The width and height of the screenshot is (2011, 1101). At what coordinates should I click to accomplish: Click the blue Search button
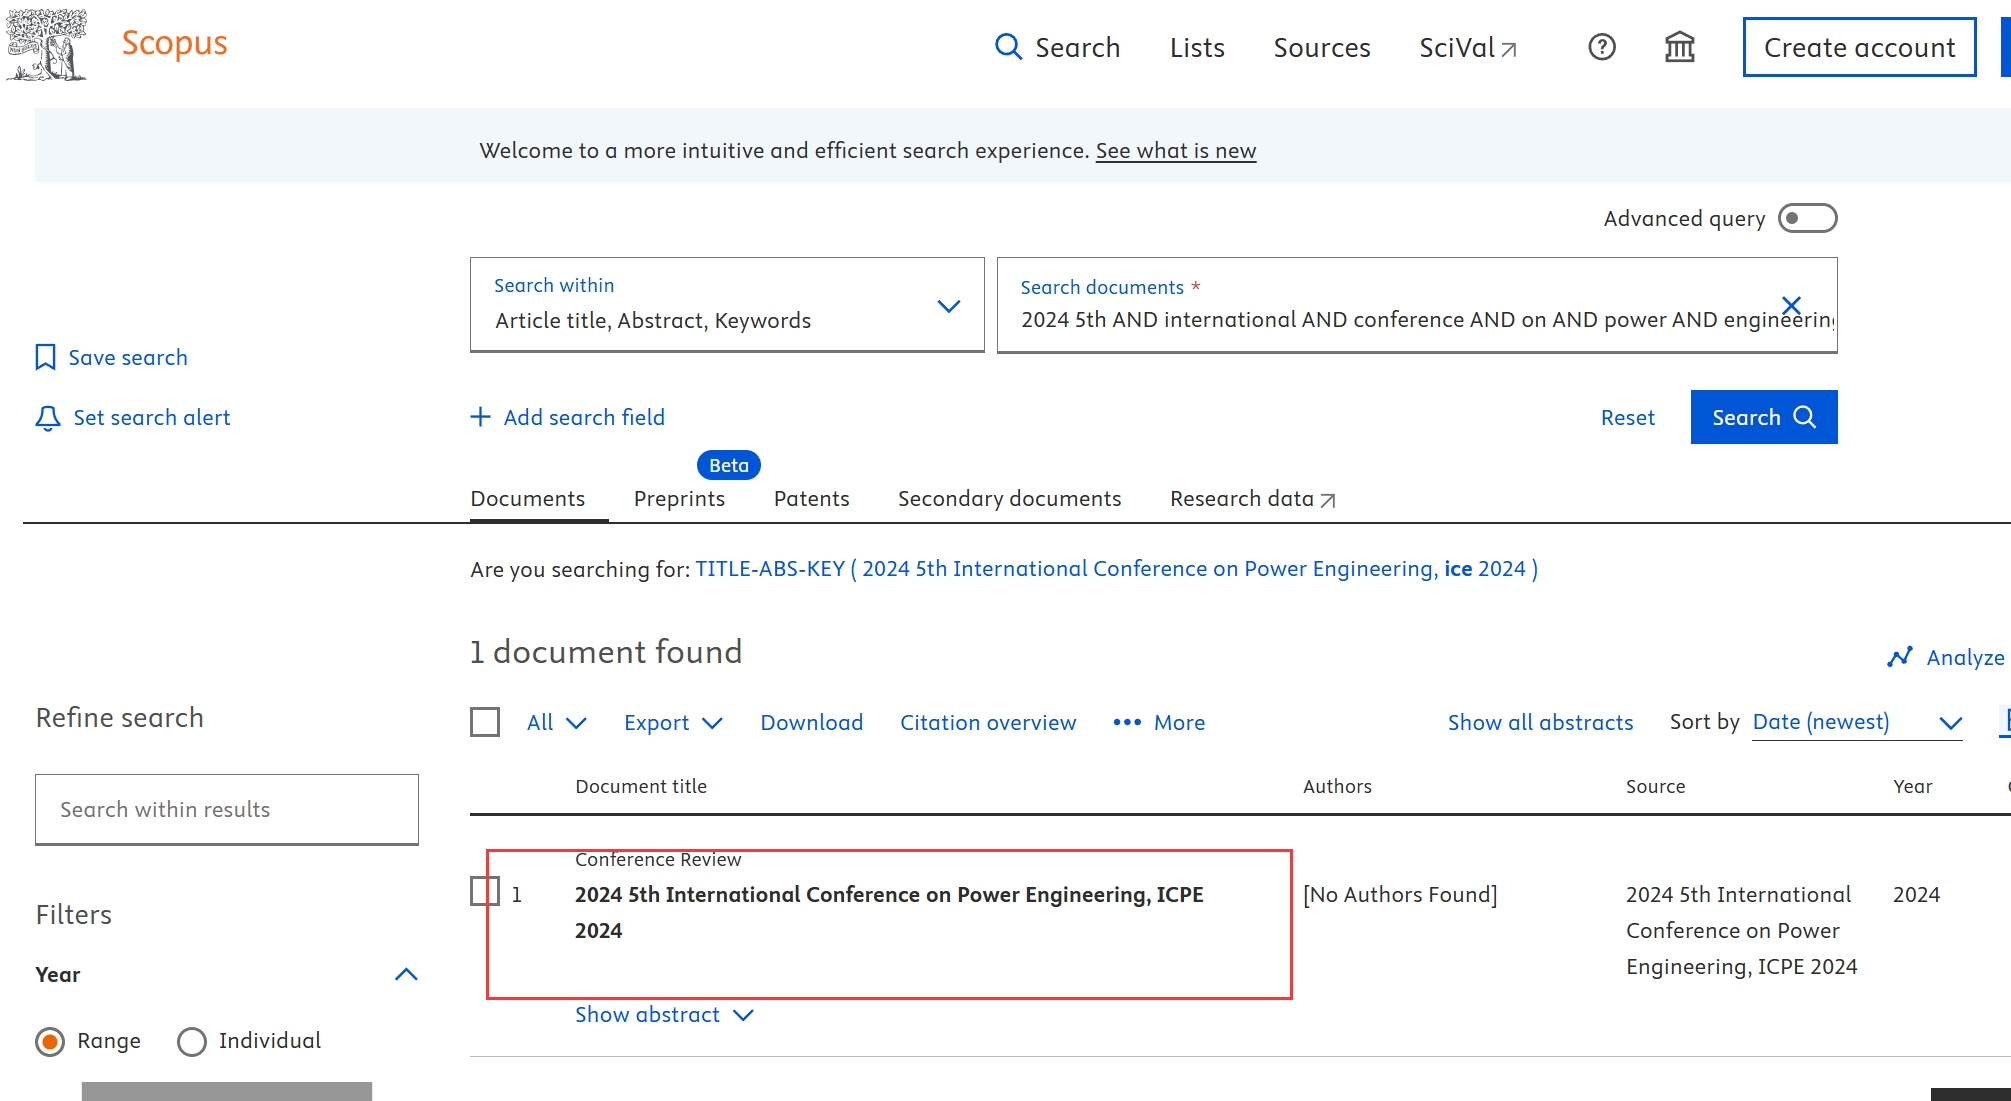pos(1764,417)
